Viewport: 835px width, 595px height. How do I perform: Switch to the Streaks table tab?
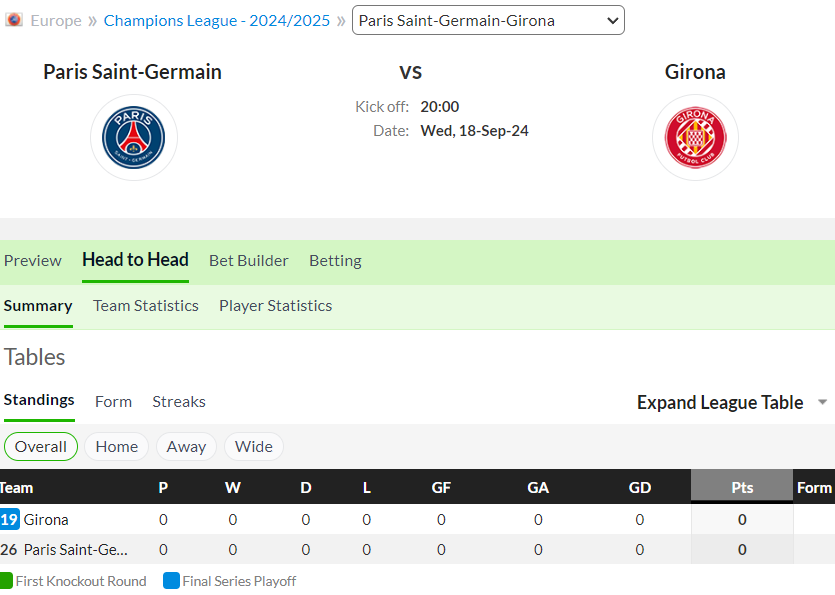pos(179,402)
